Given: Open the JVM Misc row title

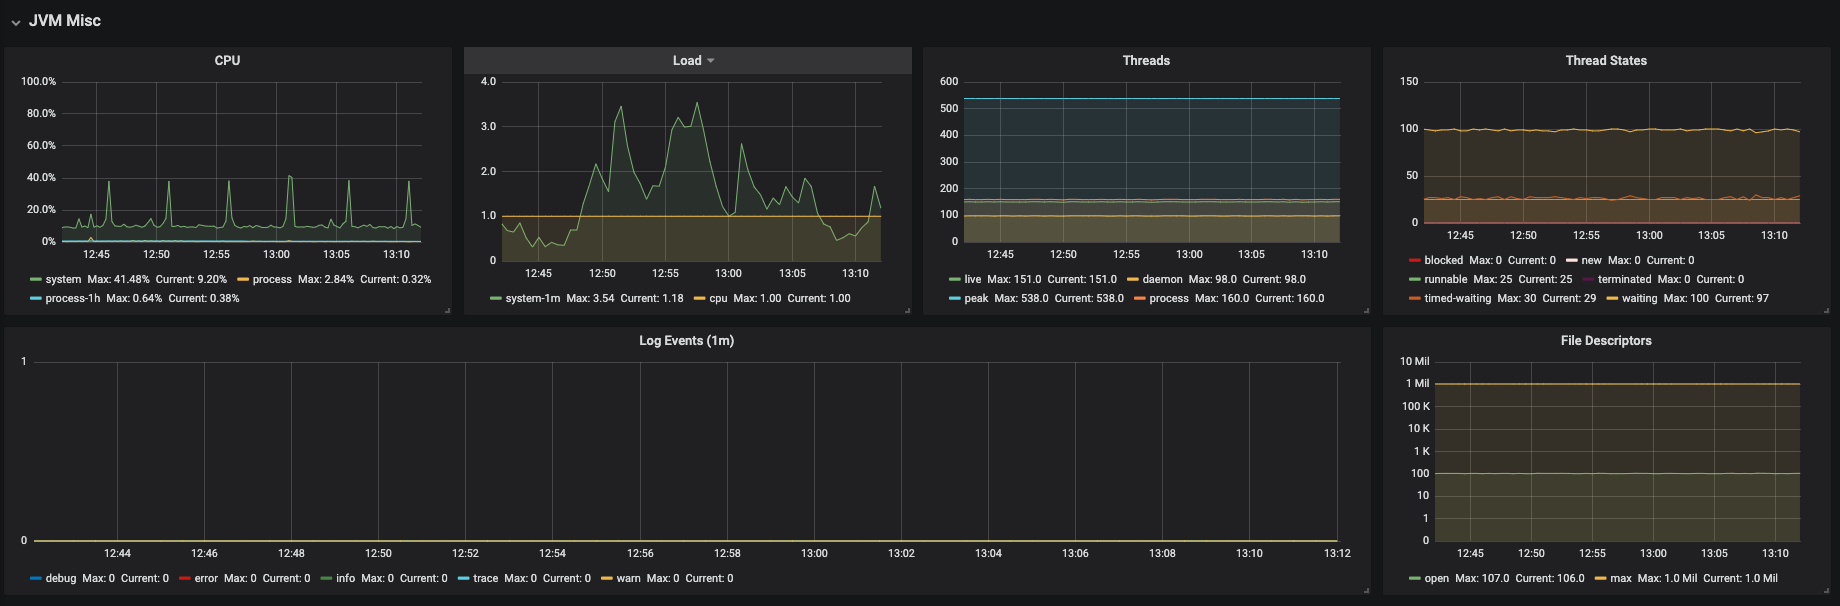Looking at the screenshot, I should (x=65, y=21).
